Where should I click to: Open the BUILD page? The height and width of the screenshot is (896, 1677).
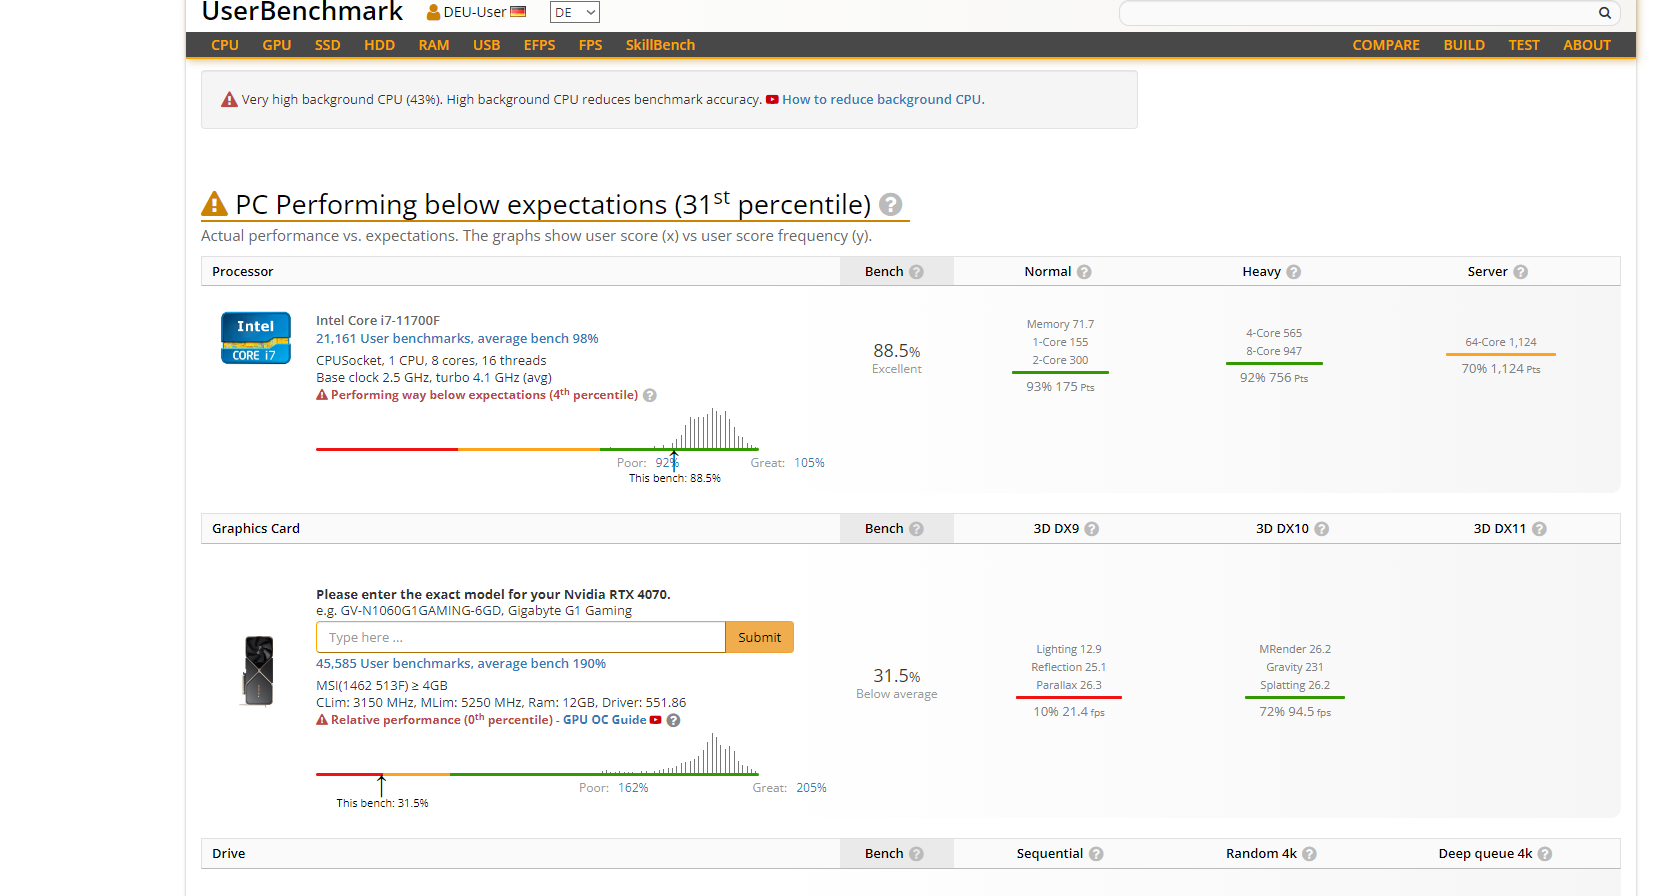1464,45
